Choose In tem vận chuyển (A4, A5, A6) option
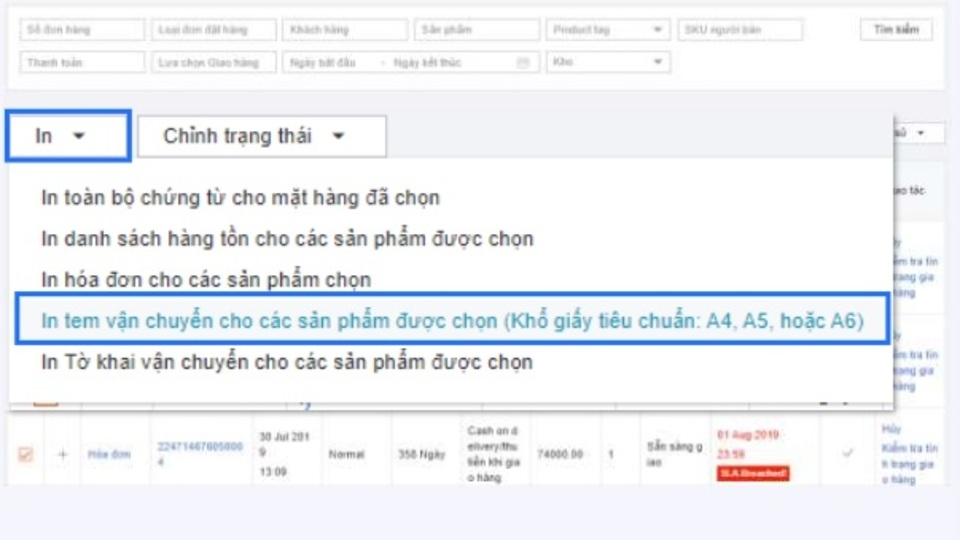The image size is (960, 540). pos(452,320)
